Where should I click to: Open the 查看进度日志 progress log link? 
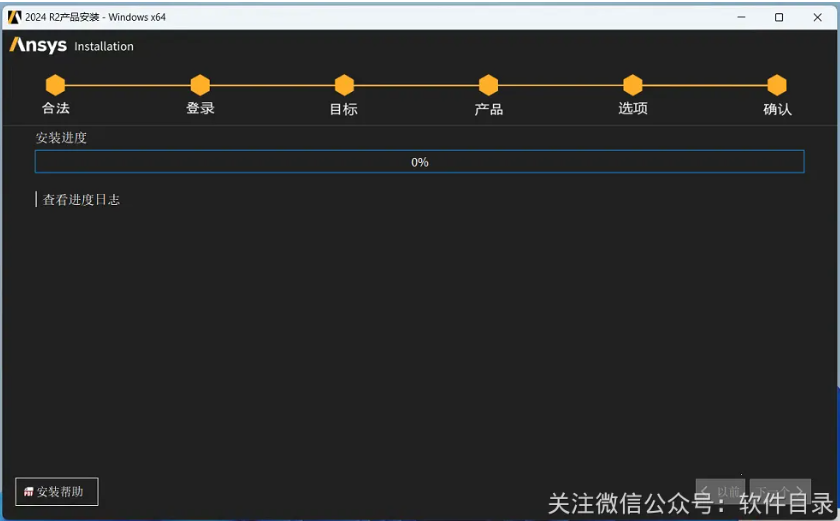point(81,200)
